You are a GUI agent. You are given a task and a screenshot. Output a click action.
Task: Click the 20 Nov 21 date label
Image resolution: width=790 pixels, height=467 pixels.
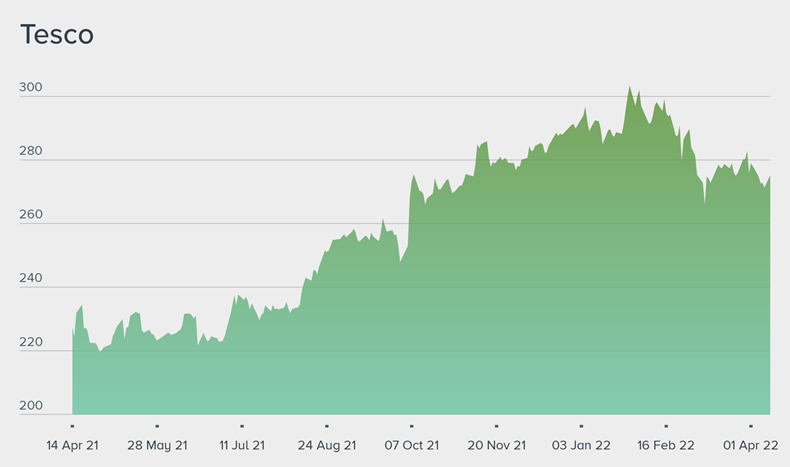click(x=497, y=445)
